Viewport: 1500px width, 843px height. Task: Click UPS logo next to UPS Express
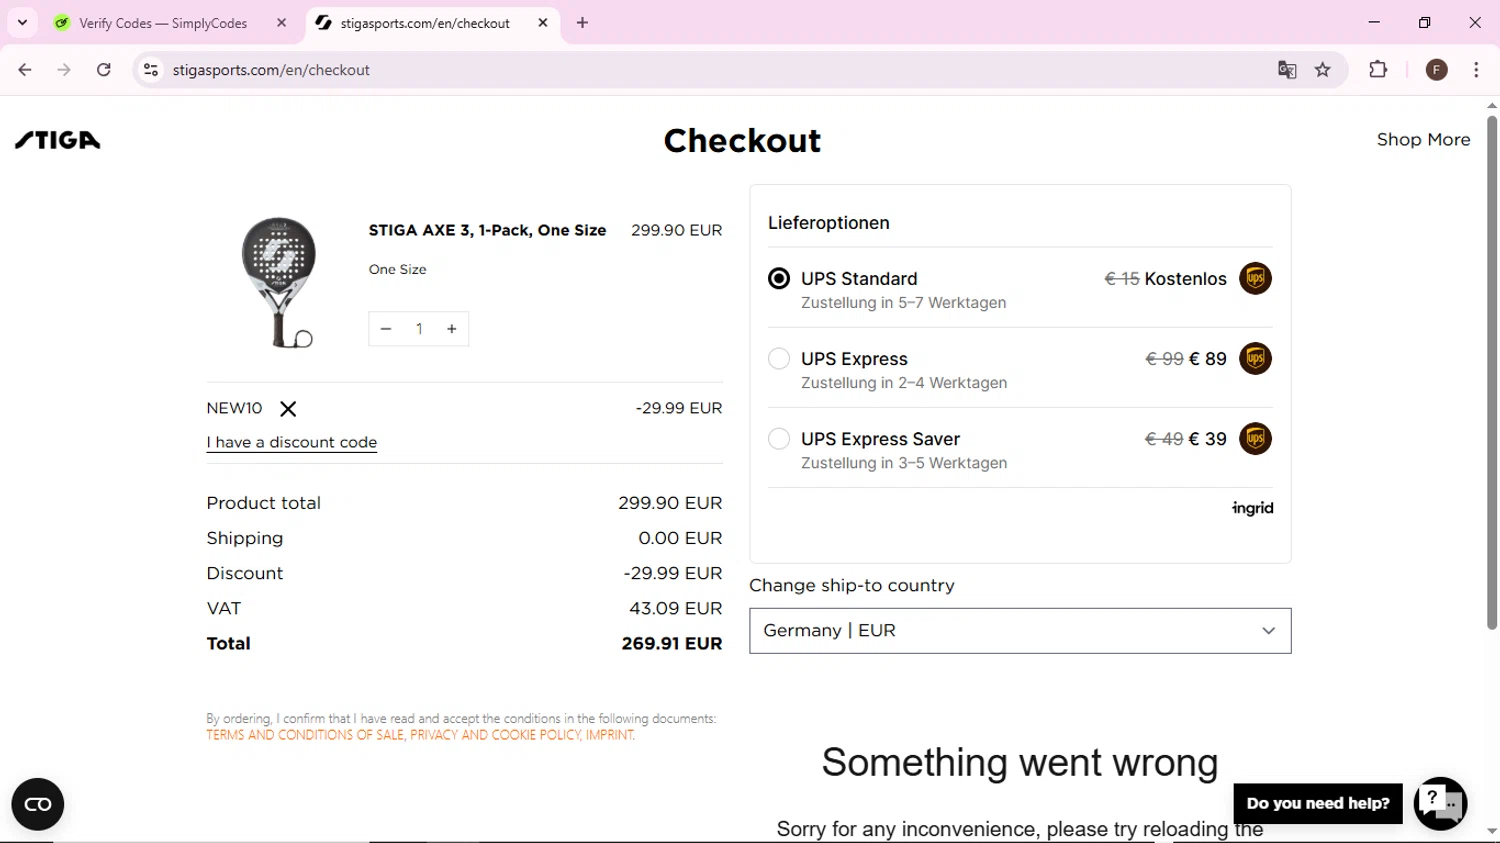(1255, 359)
